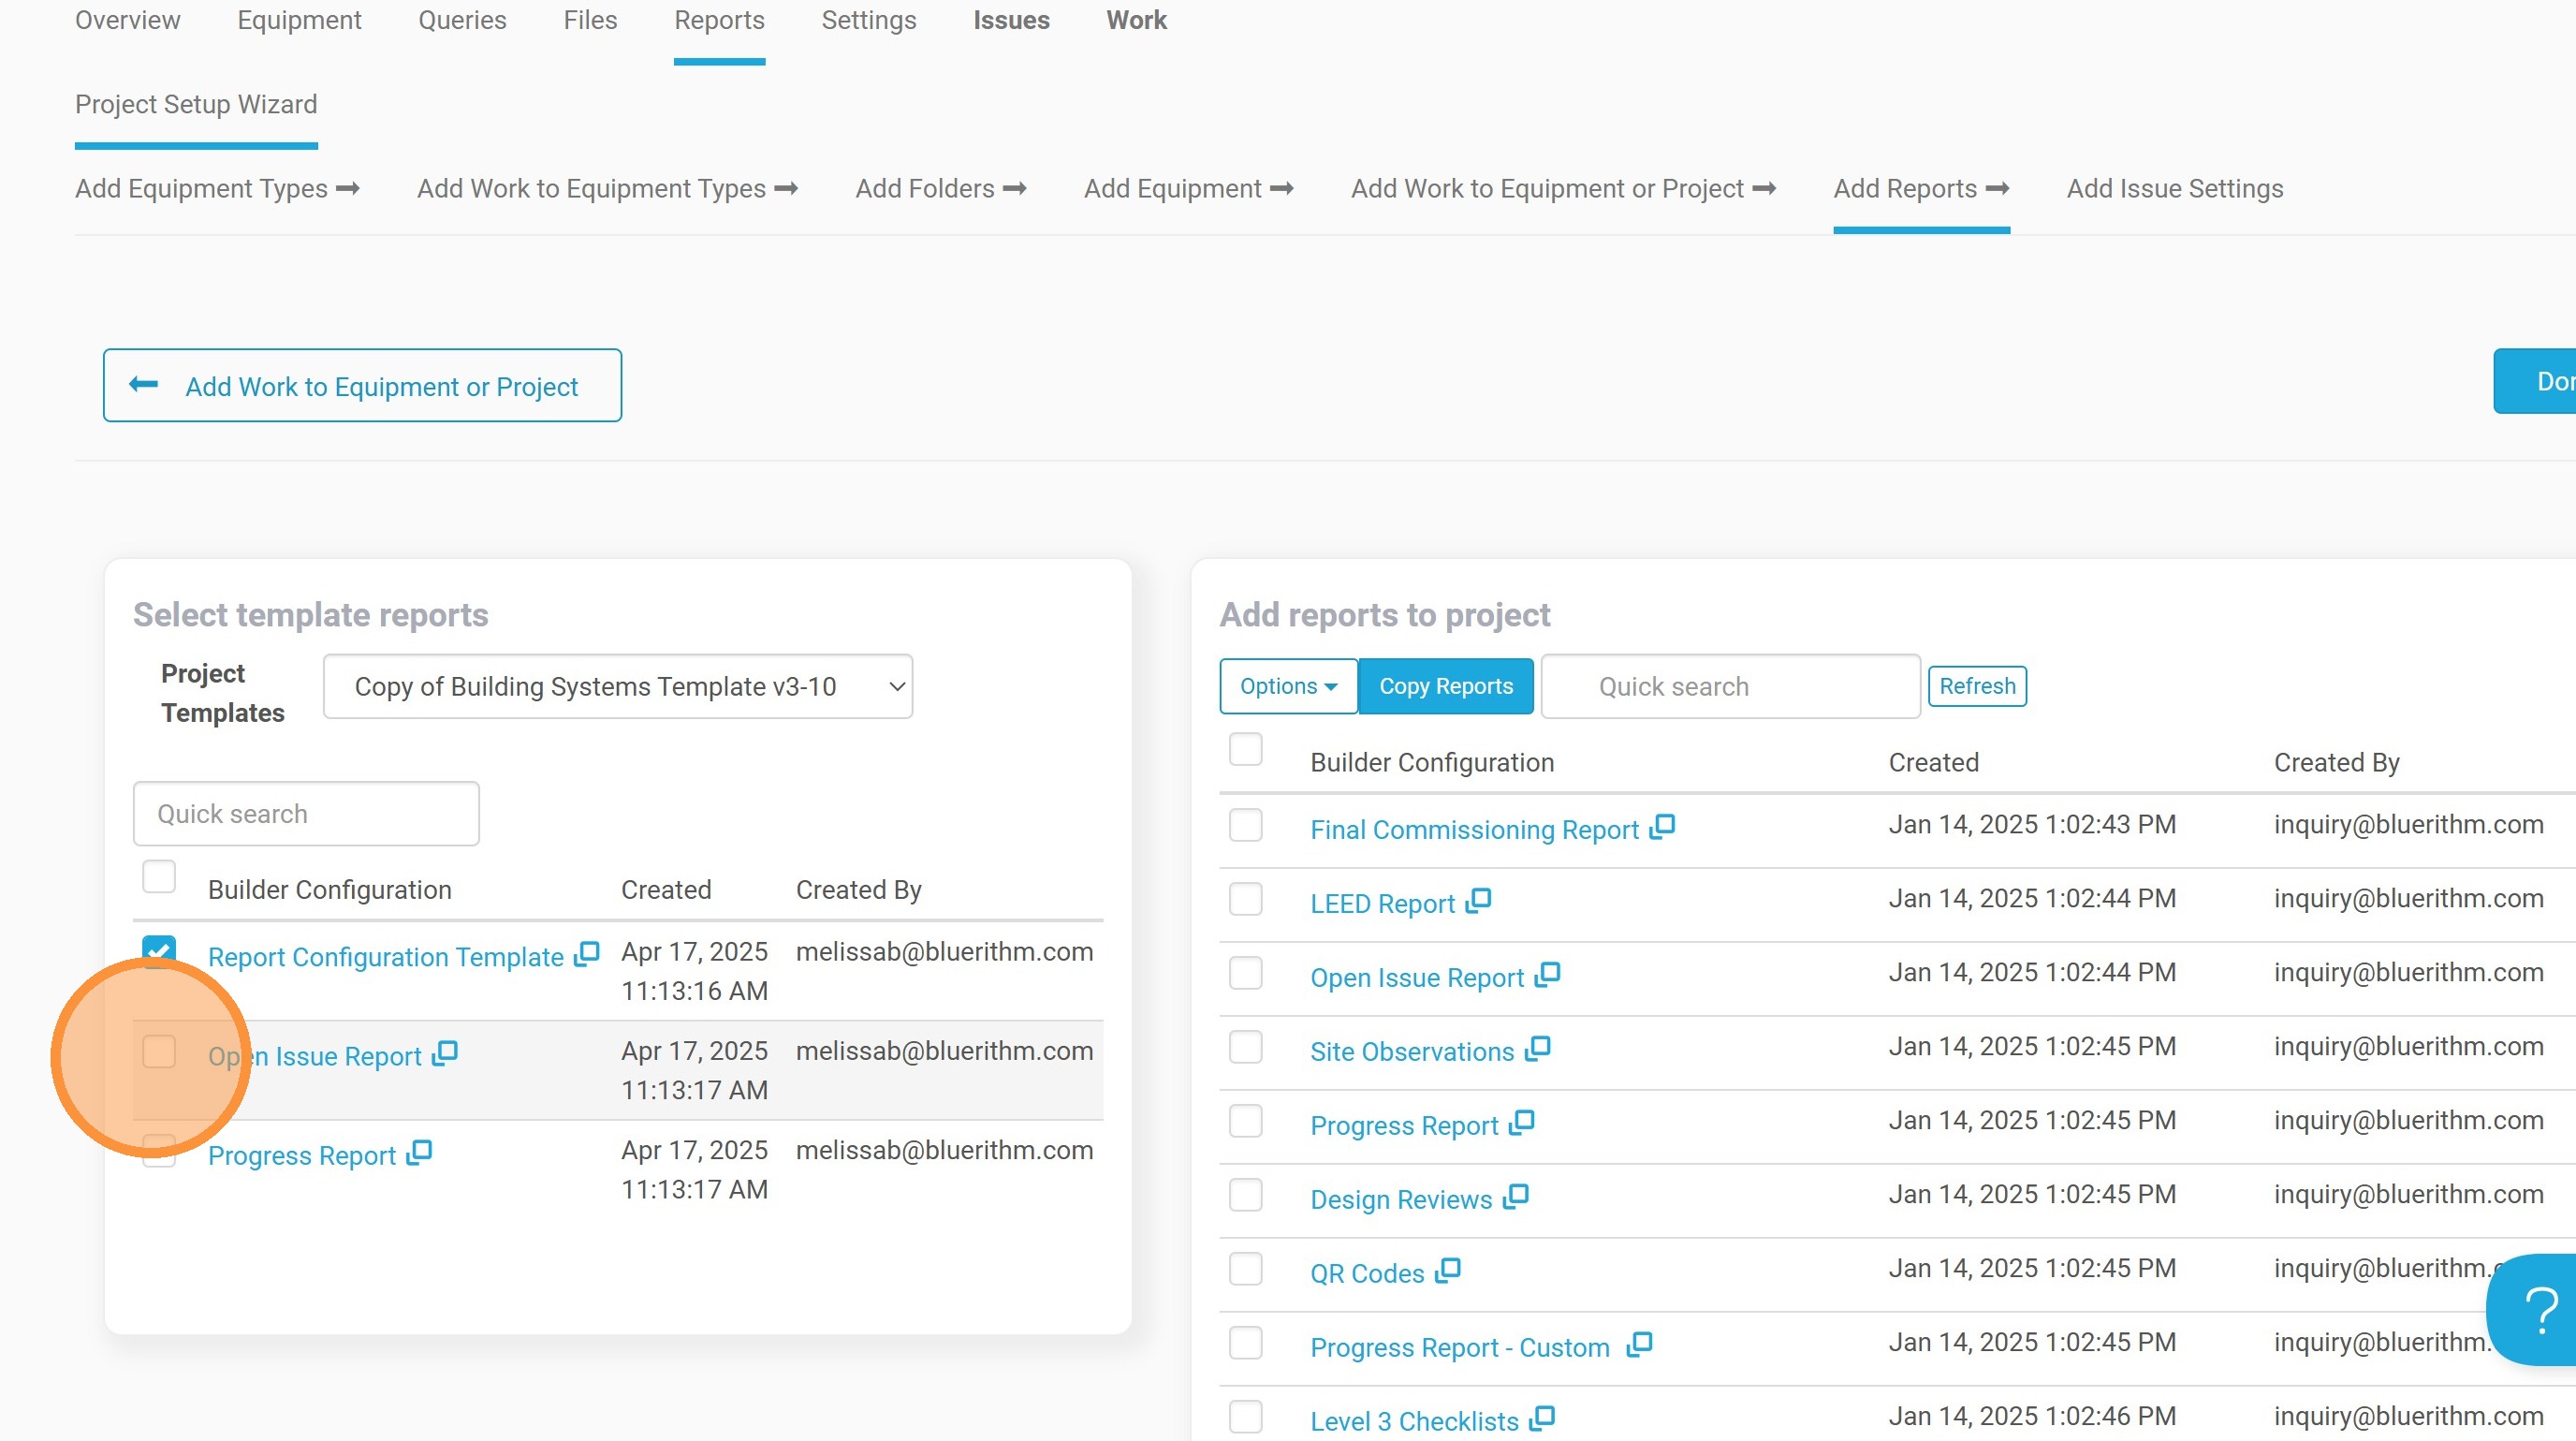Open the Project Templates dropdown
Screen dimensions: 2576x1441
[x=618, y=686]
